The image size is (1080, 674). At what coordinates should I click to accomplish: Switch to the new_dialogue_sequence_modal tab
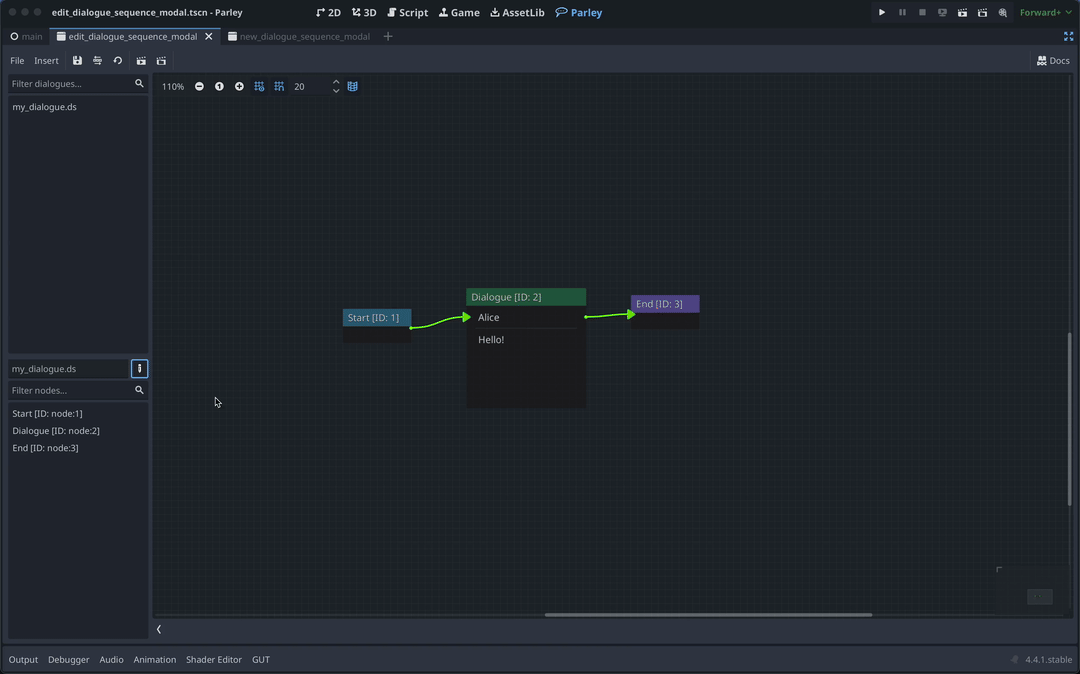[299, 36]
